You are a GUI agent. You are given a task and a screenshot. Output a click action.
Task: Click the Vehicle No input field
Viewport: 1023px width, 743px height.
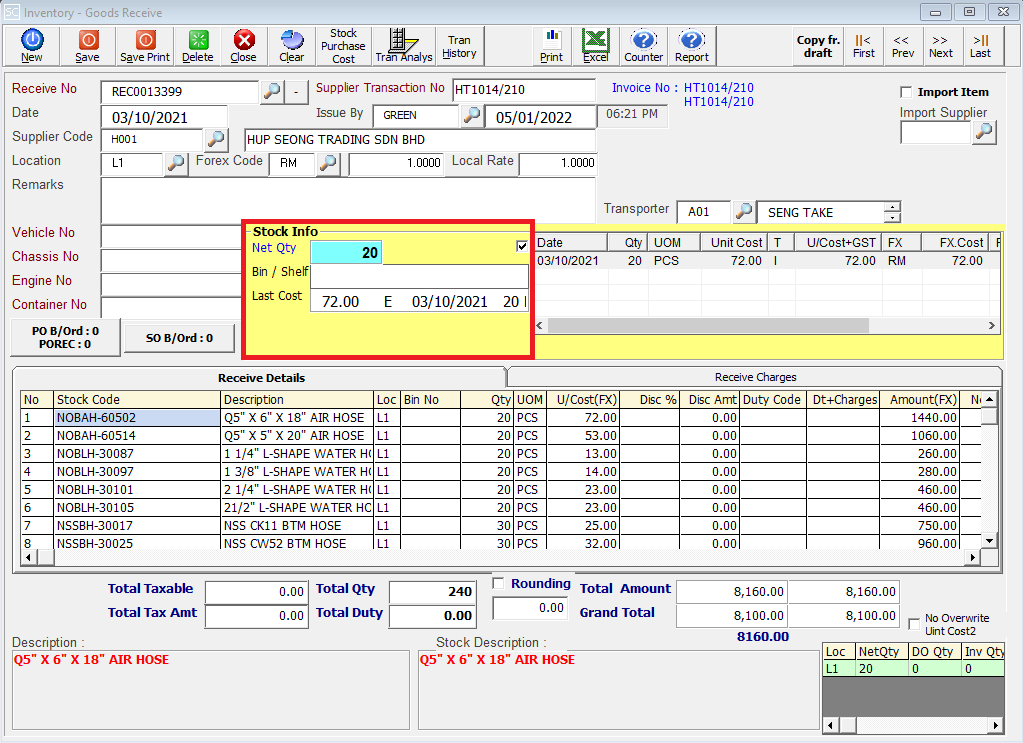[172, 236]
